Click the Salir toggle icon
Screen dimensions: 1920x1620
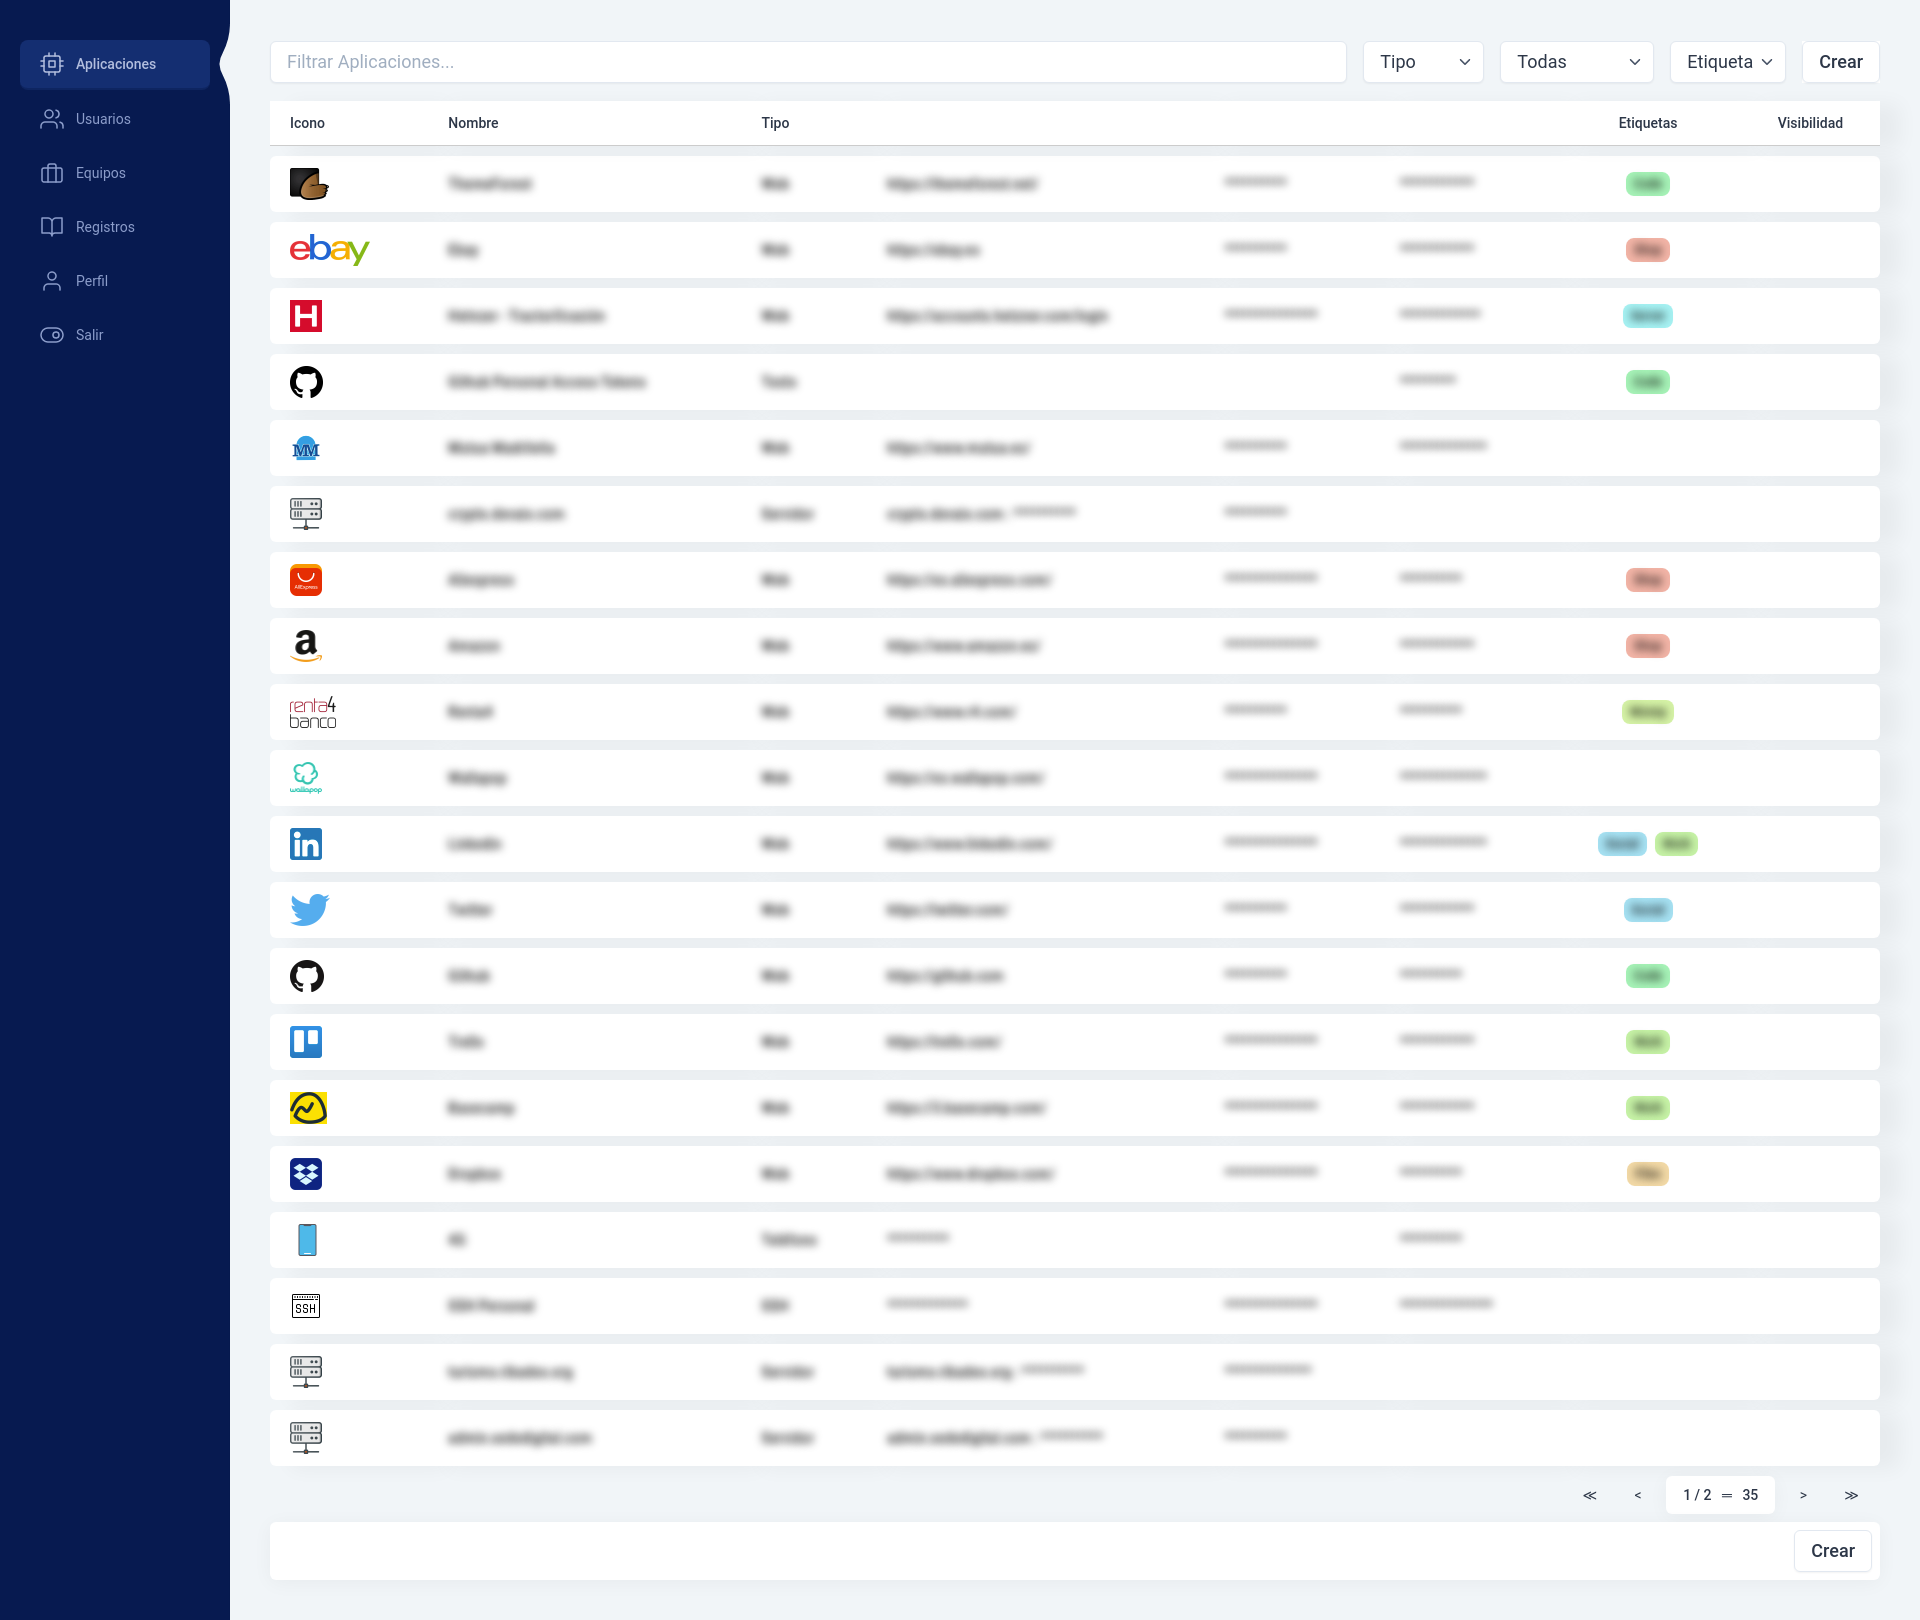pyautogui.click(x=52, y=335)
